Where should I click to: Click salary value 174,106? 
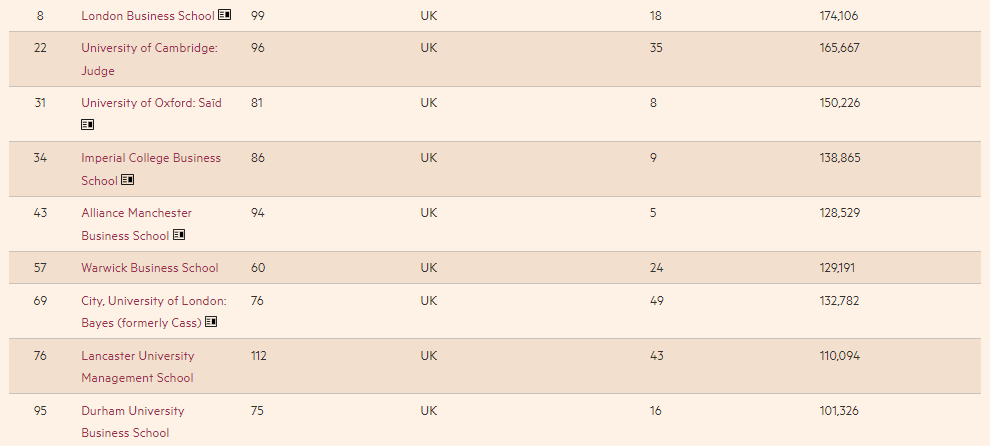click(x=838, y=16)
